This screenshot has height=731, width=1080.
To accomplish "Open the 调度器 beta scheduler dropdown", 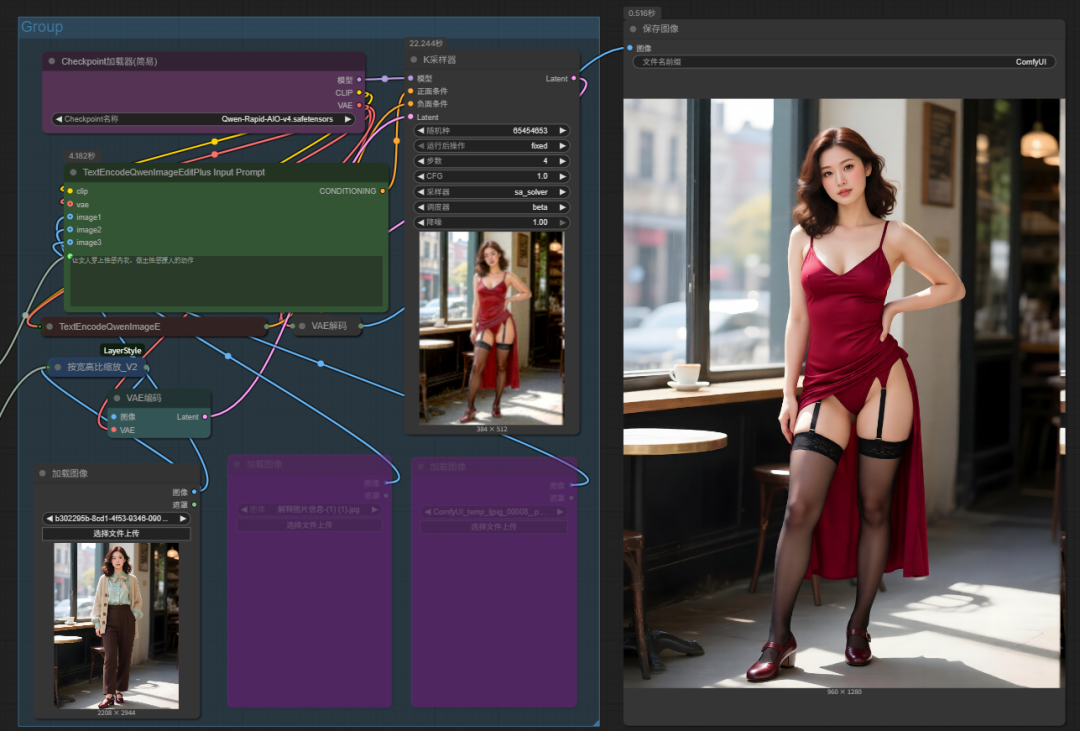I will [492, 207].
